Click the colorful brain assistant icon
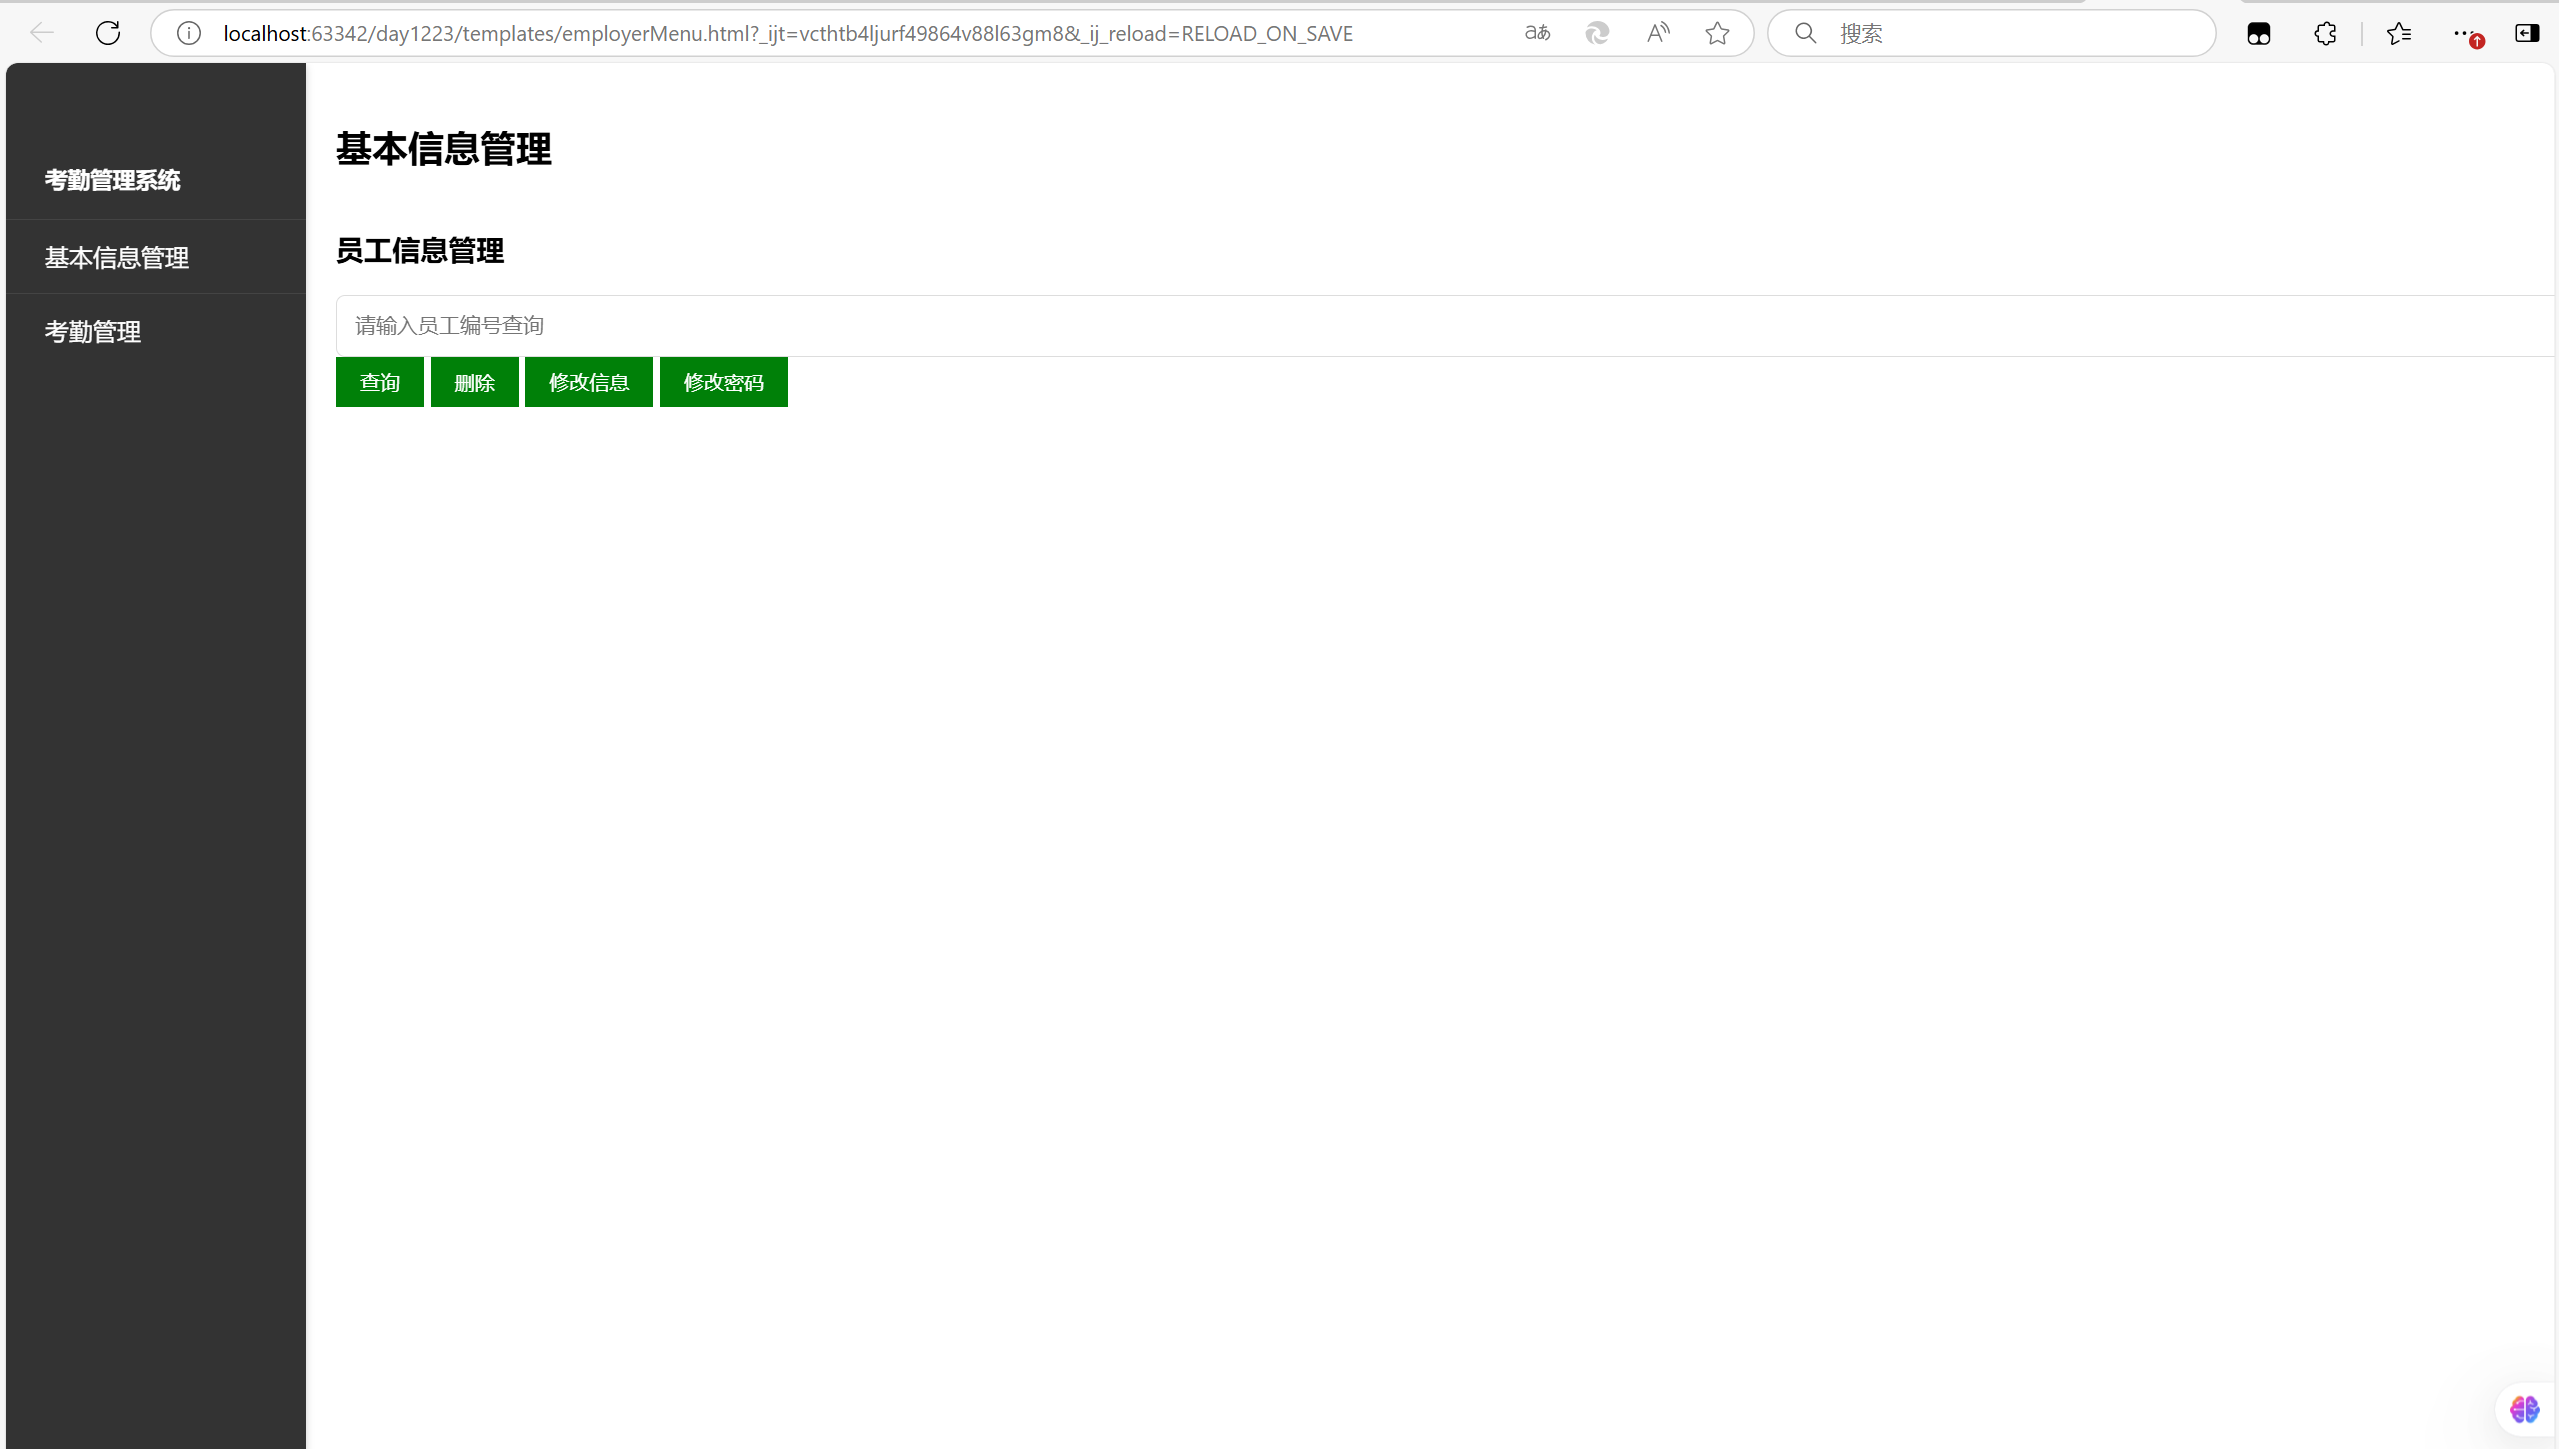The image size is (2559, 1449). pyautogui.click(x=2524, y=1409)
